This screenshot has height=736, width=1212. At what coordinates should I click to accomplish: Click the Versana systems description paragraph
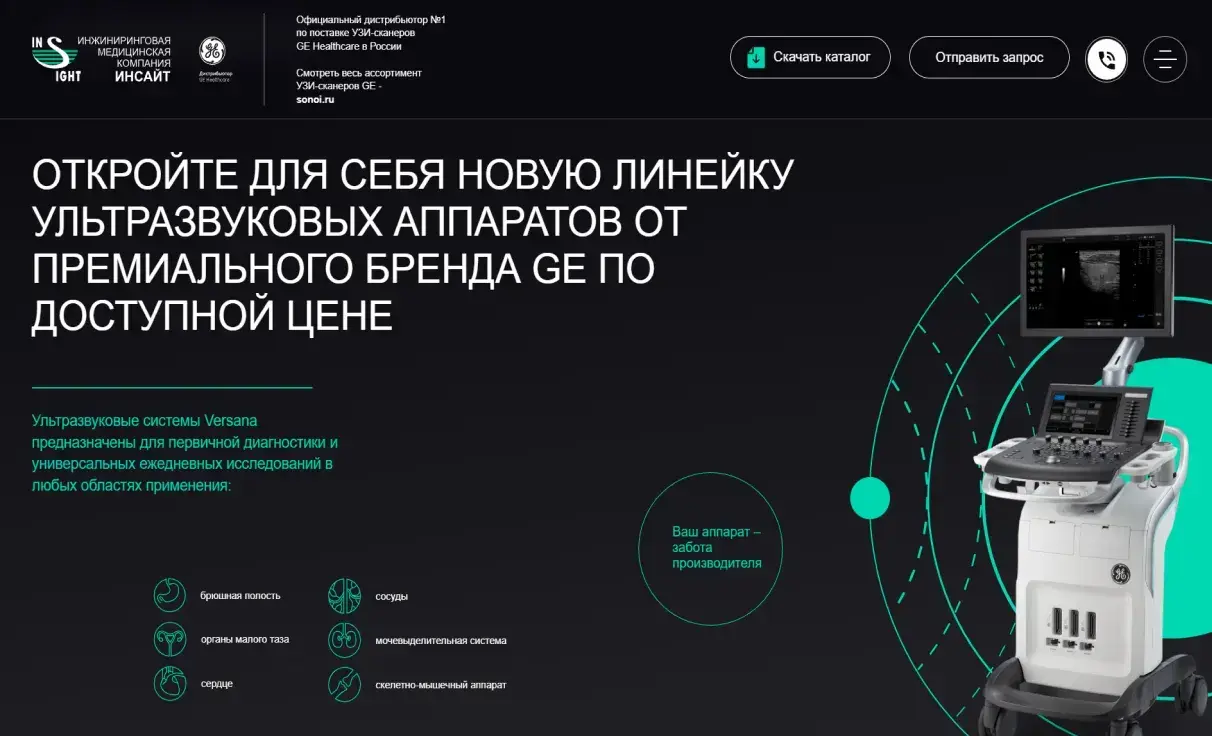(185, 453)
